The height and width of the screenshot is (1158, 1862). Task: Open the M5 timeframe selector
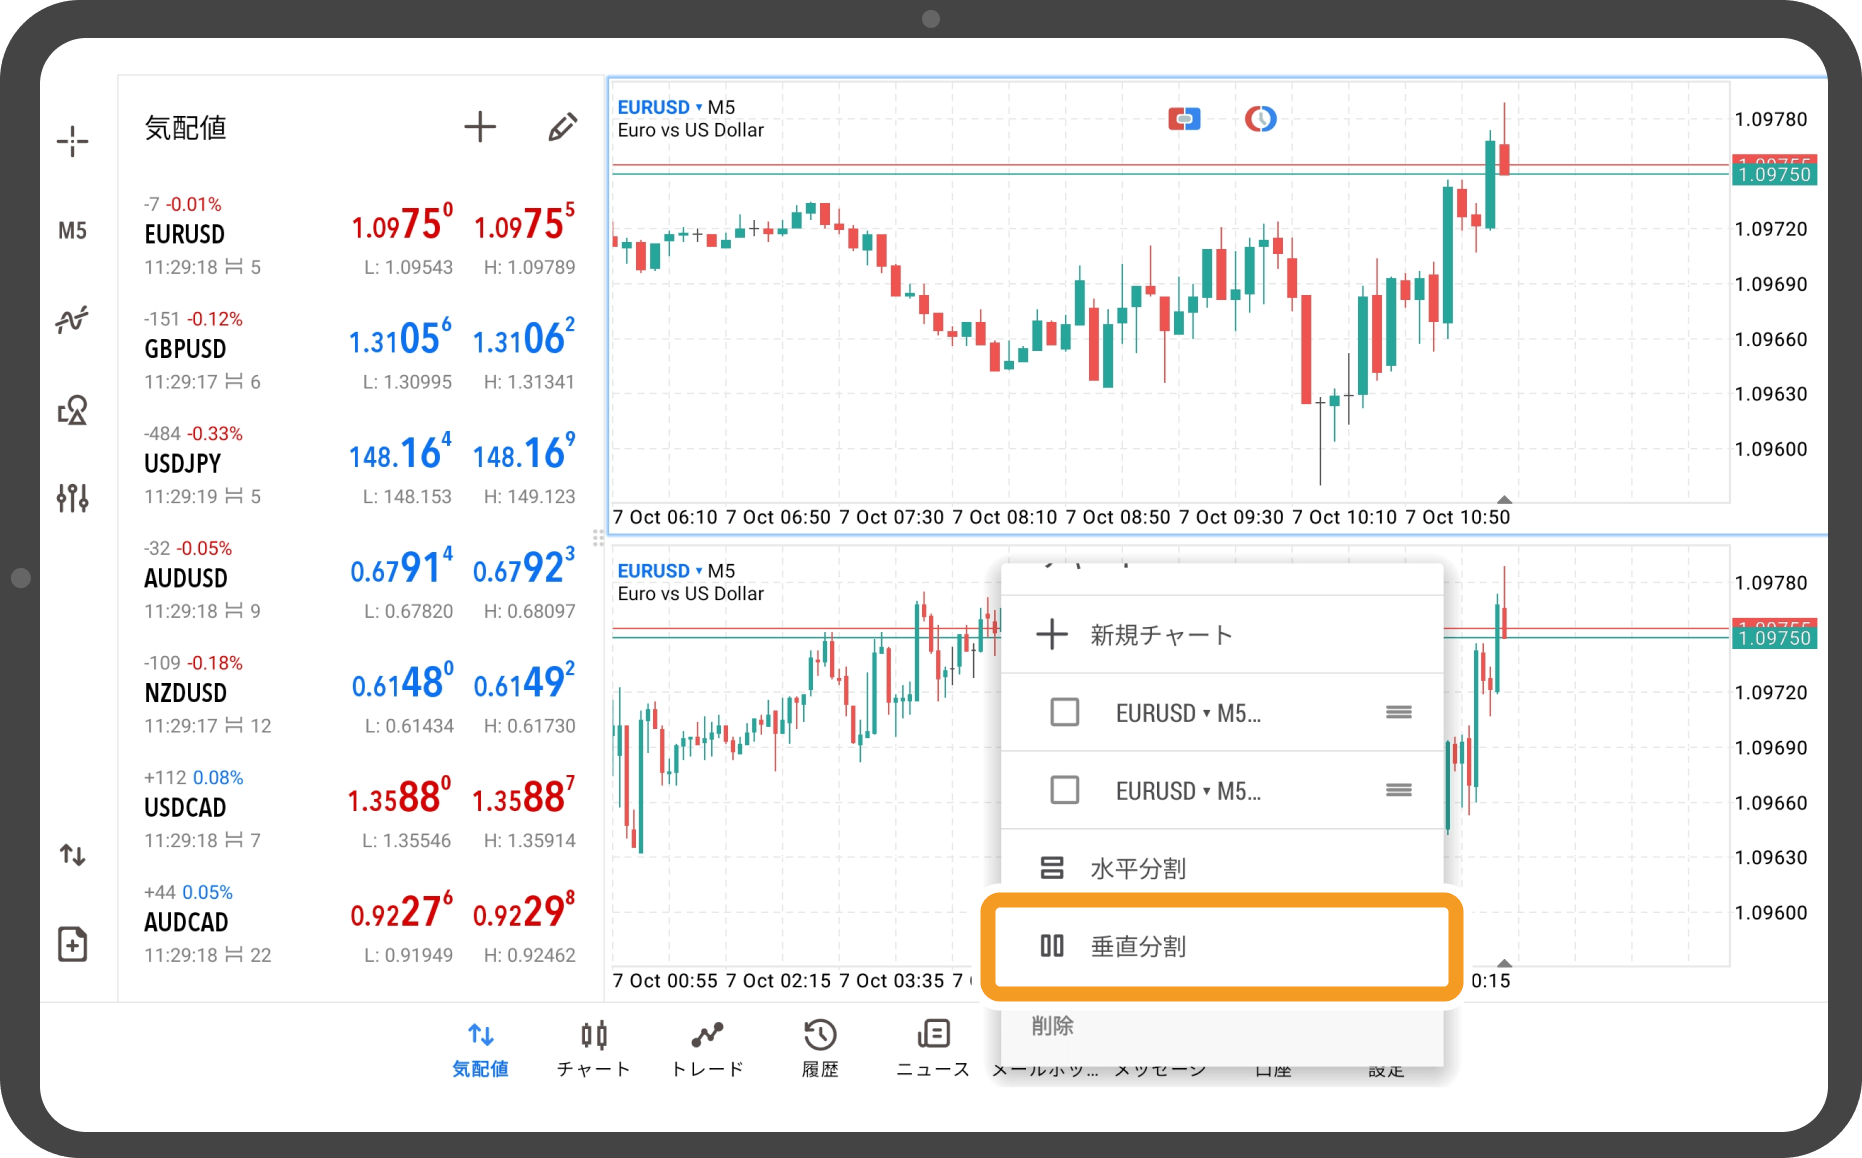click(72, 231)
